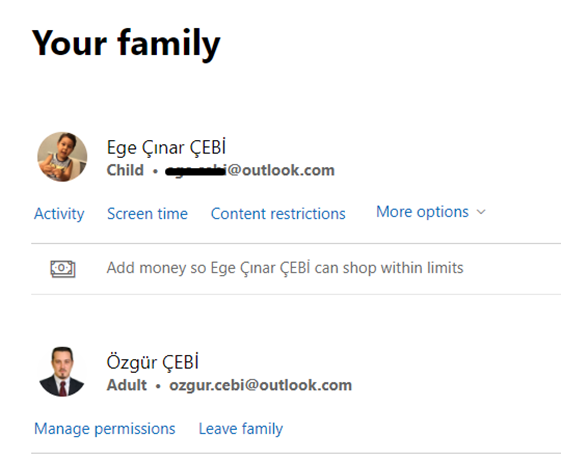Open Ege Çınar ÇEBİ's profile photo
Screen dimensions: 561x461
pos(62,157)
